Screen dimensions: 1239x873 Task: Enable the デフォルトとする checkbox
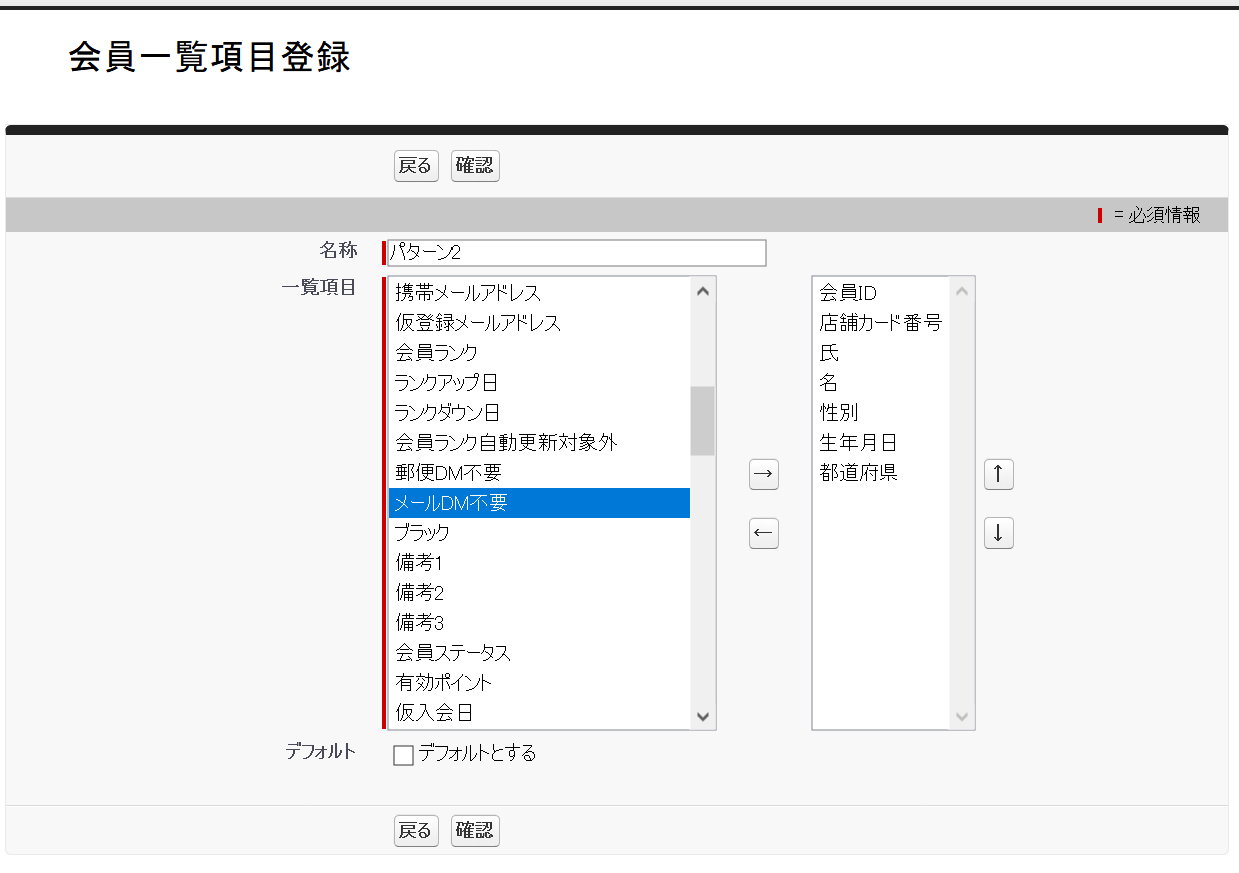[x=403, y=755]
